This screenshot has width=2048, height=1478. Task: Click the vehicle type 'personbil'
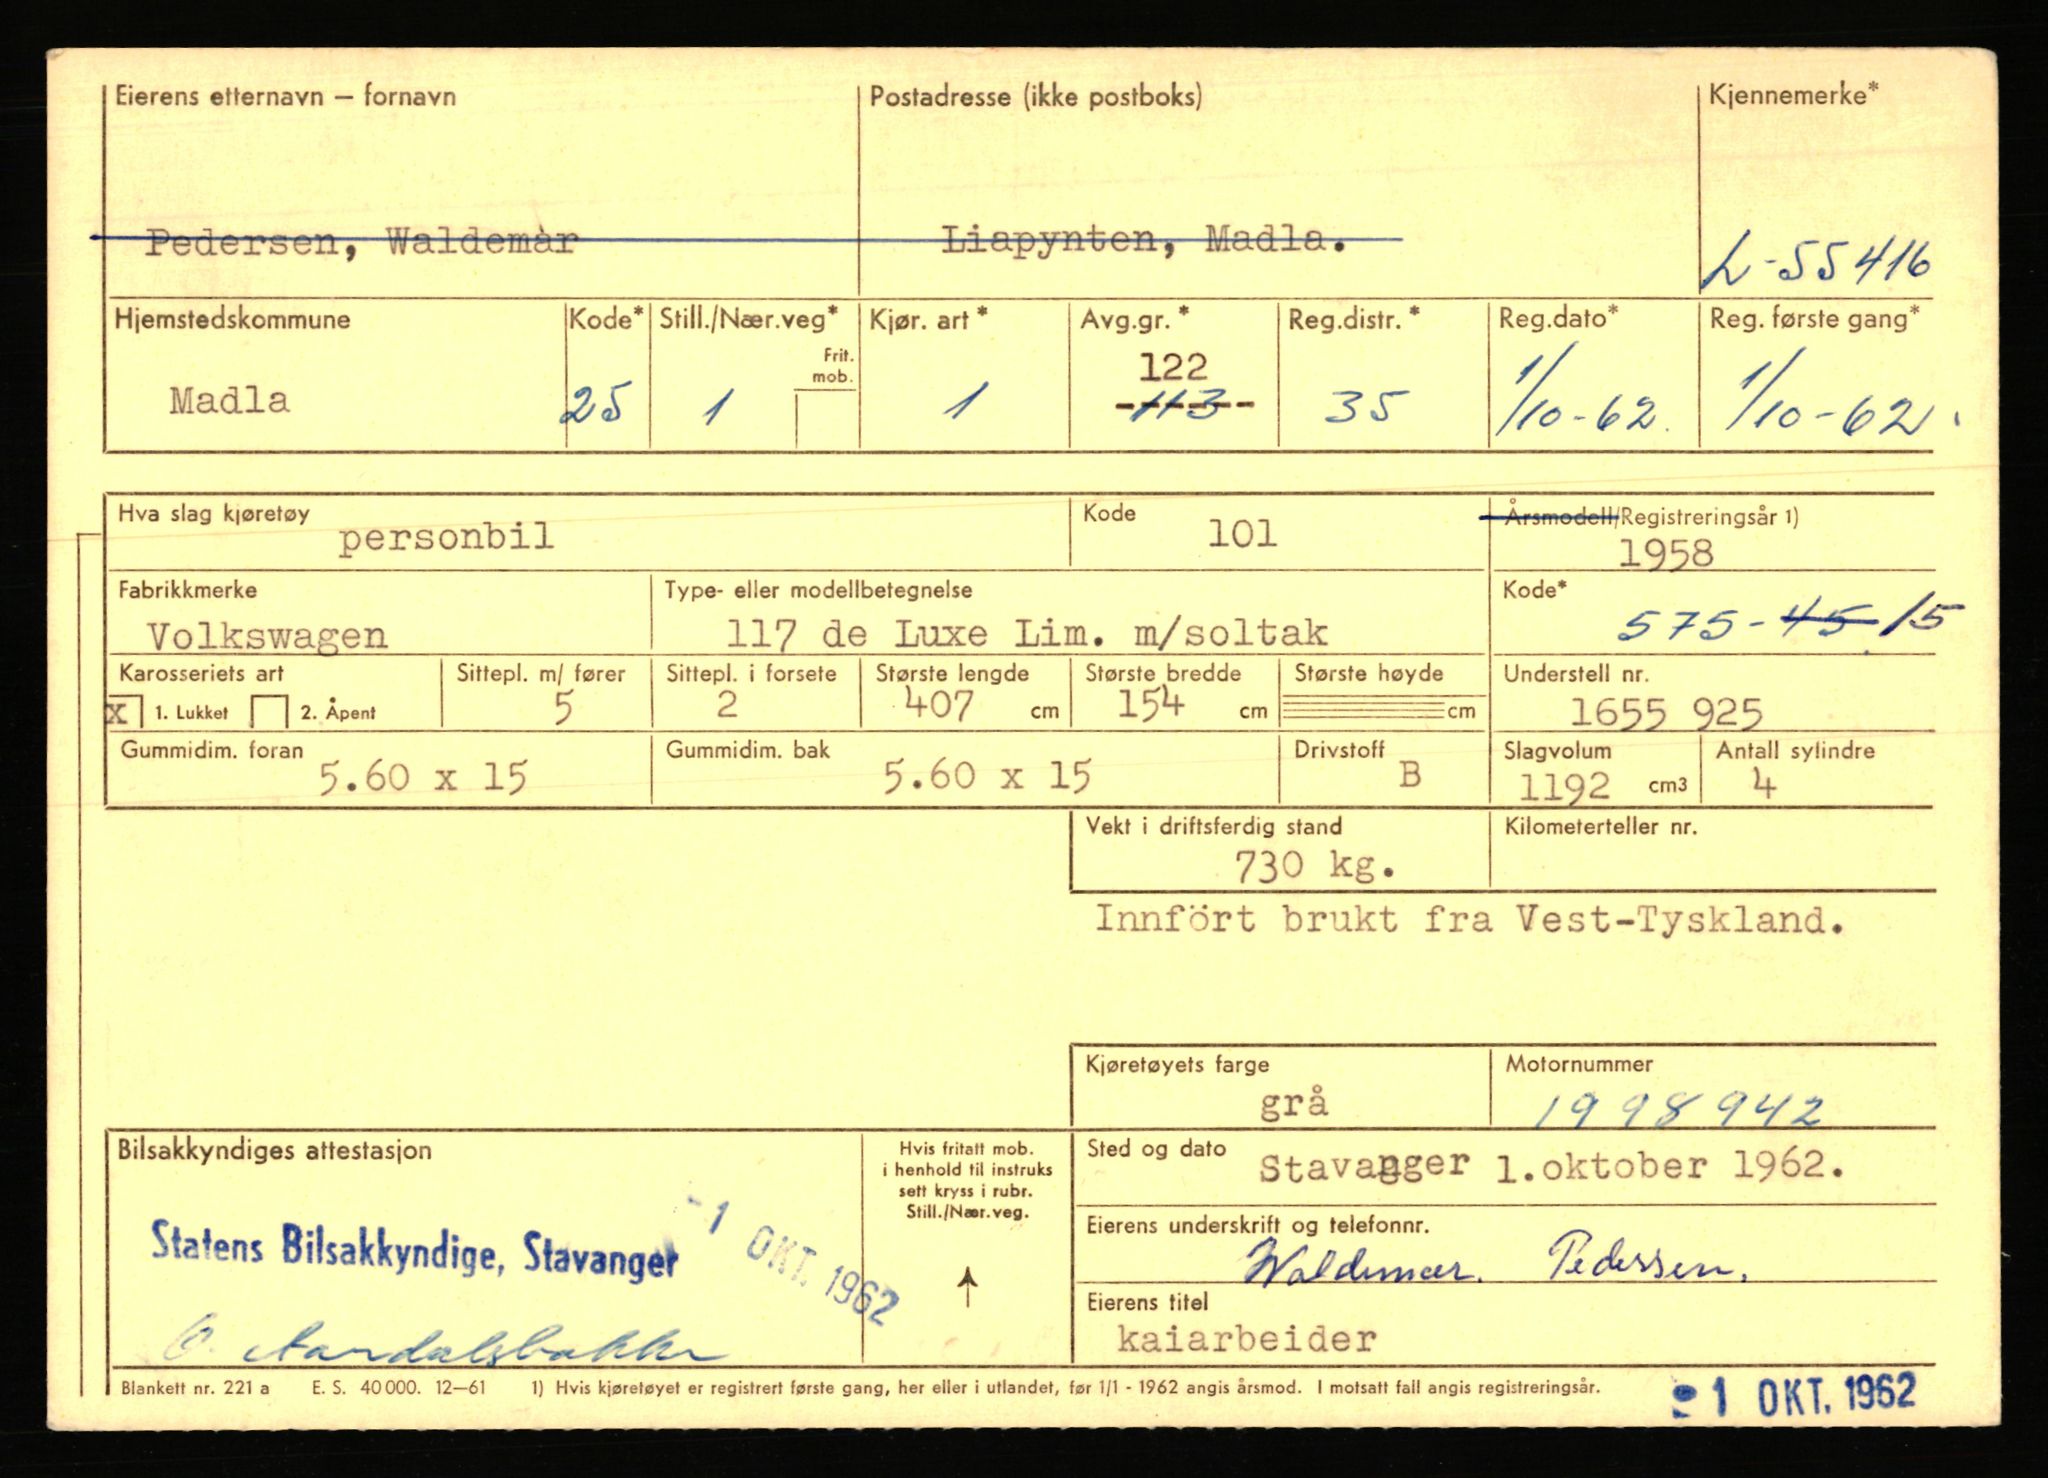click(x=446, y=538)
